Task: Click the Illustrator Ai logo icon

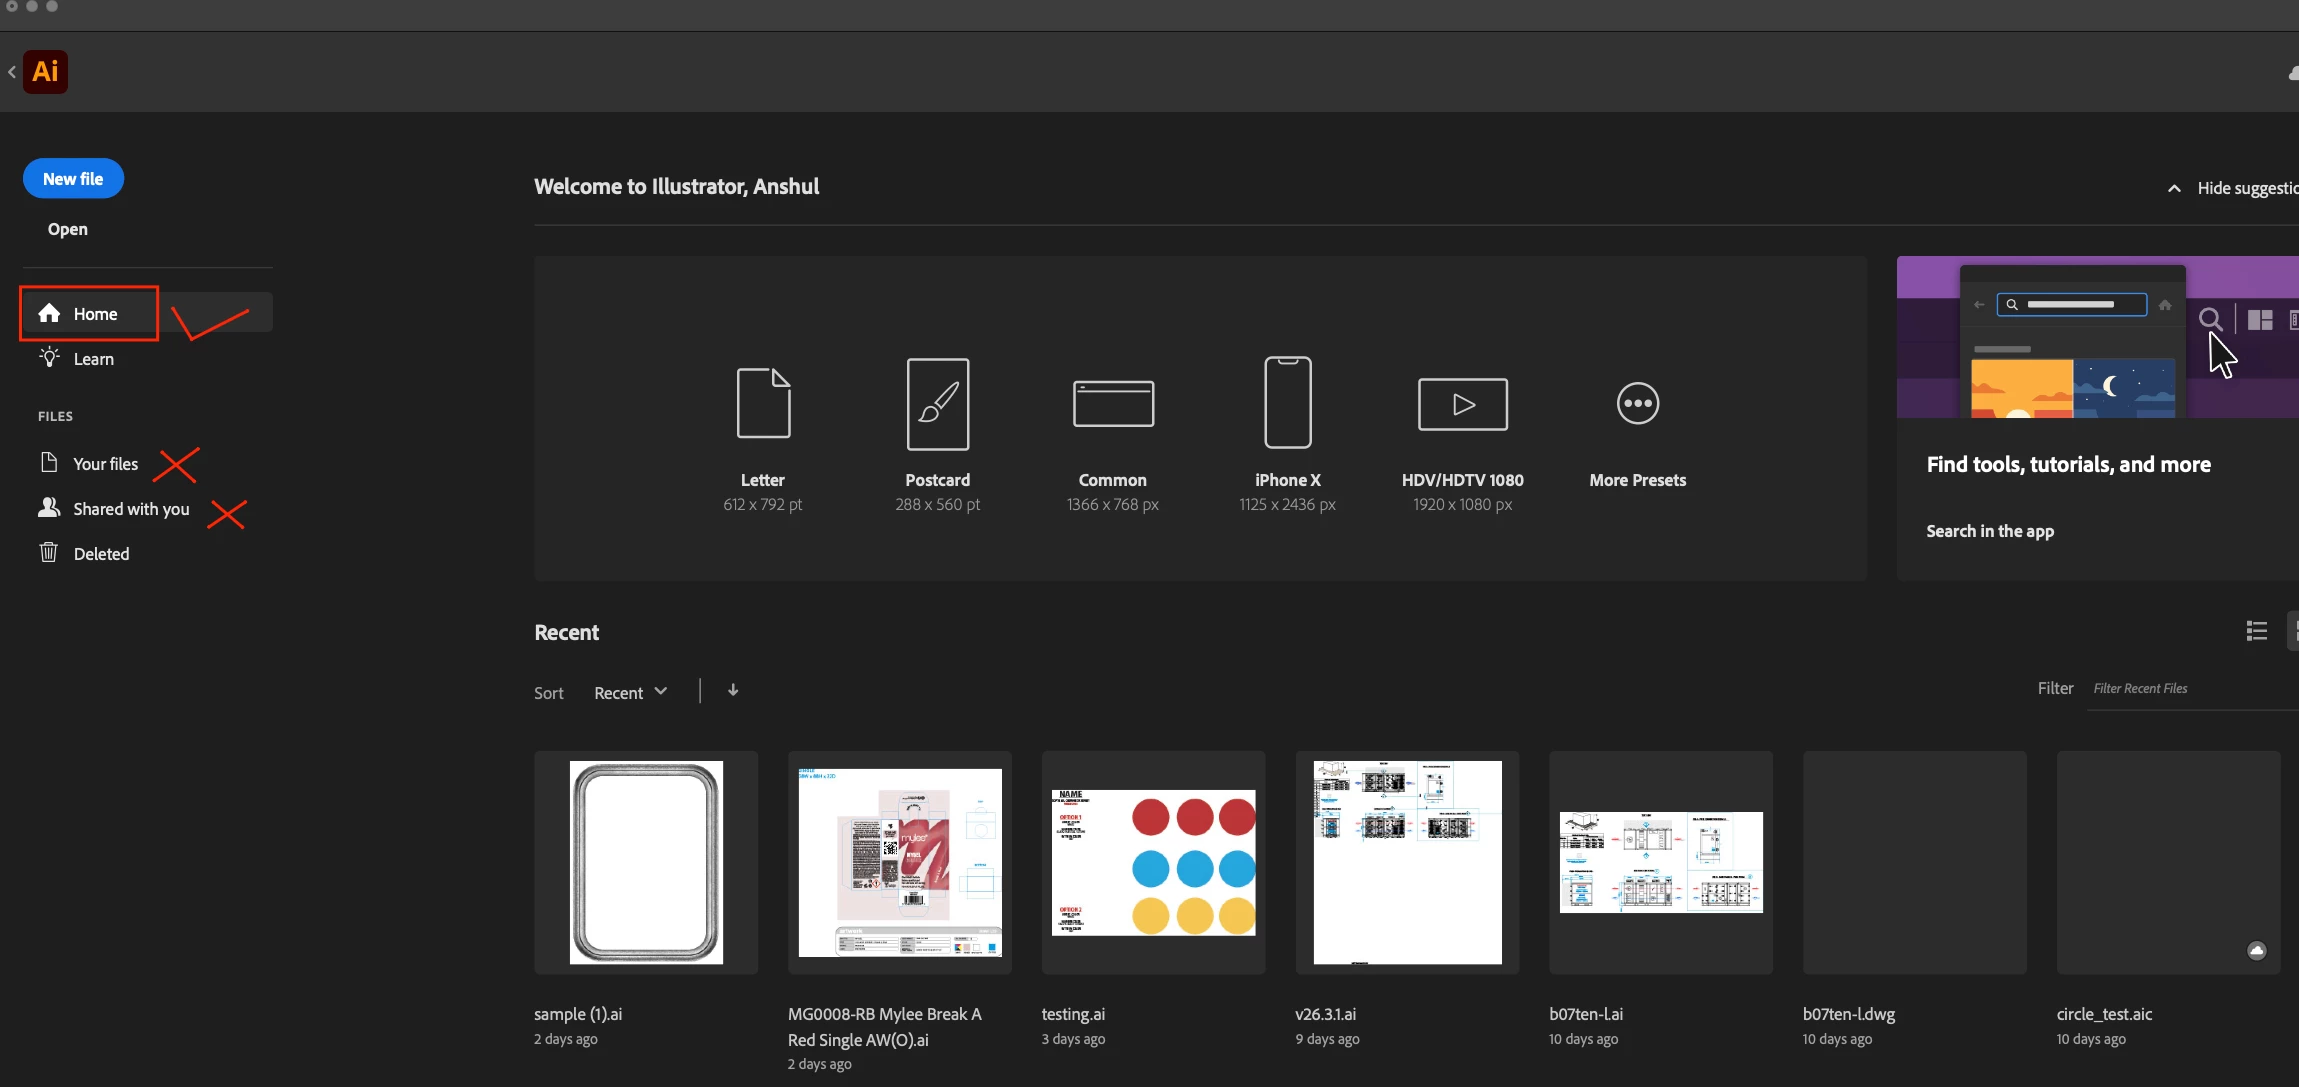Action: (45, 72)
